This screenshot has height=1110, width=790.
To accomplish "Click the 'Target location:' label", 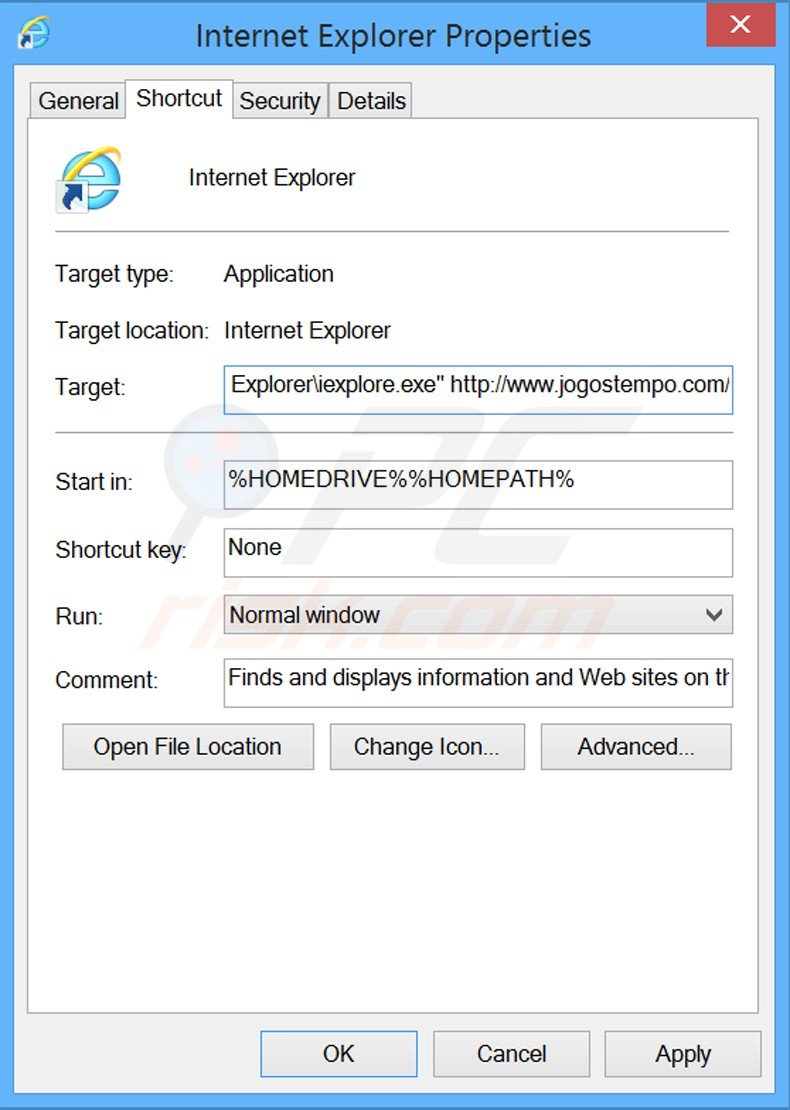I will [x=132, y=331].
